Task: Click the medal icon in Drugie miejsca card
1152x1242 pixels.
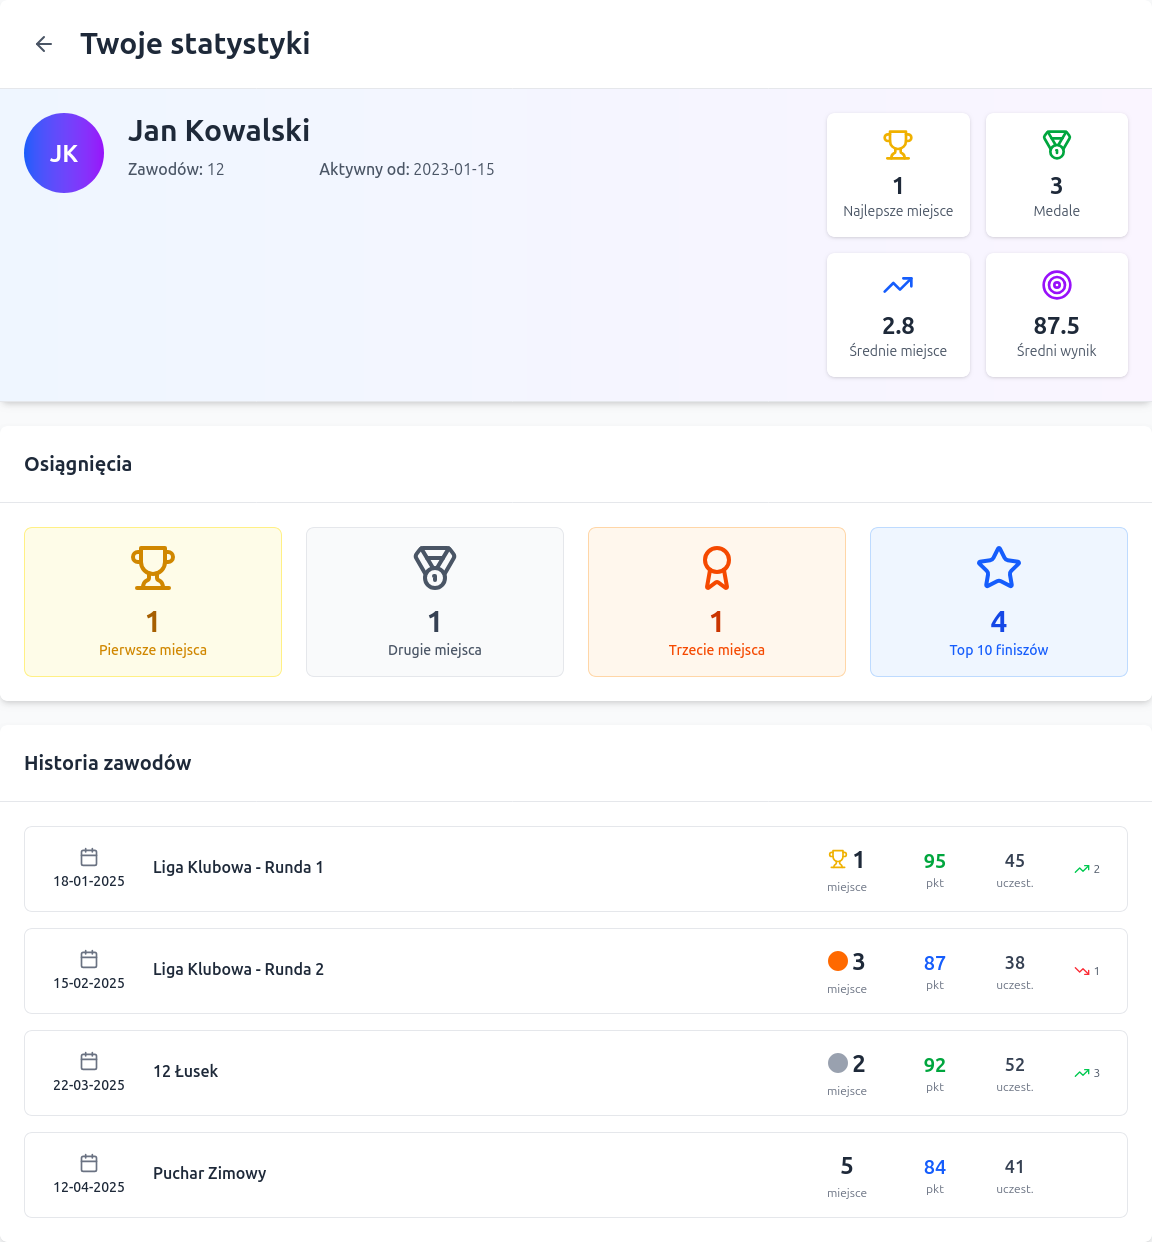Action: [435, 567]
